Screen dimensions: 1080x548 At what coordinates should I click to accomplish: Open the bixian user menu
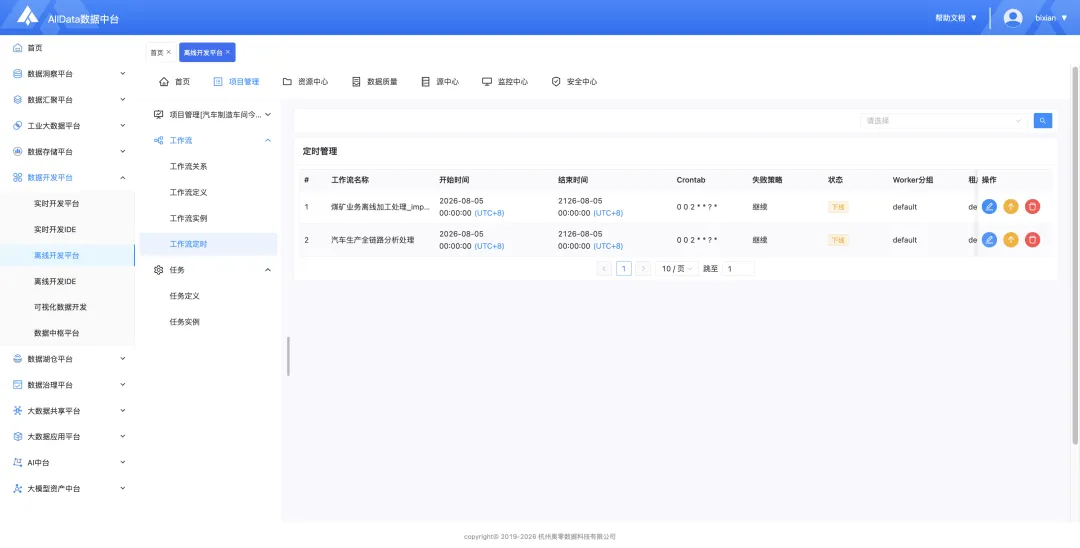1051,18
